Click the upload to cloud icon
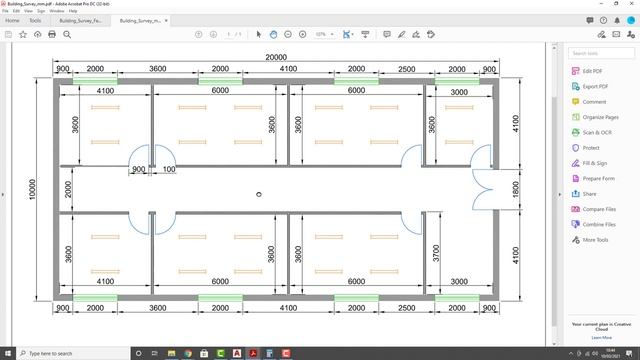 tap(38, 35)
